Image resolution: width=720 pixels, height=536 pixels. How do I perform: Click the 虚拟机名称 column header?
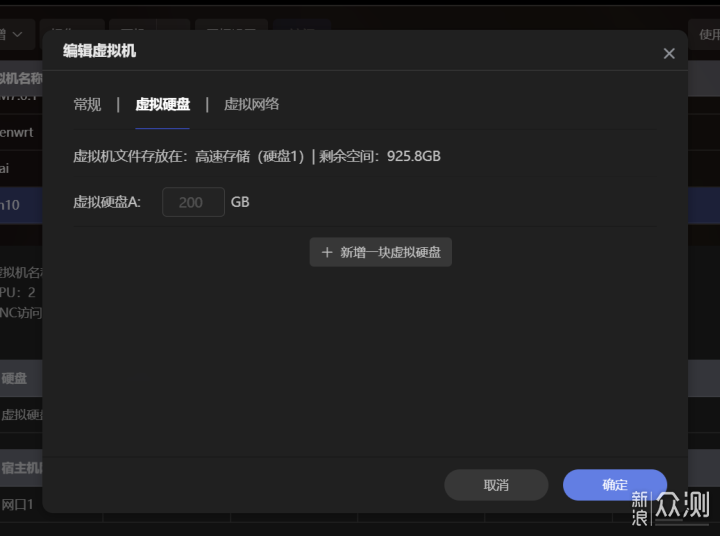[20, 79]
